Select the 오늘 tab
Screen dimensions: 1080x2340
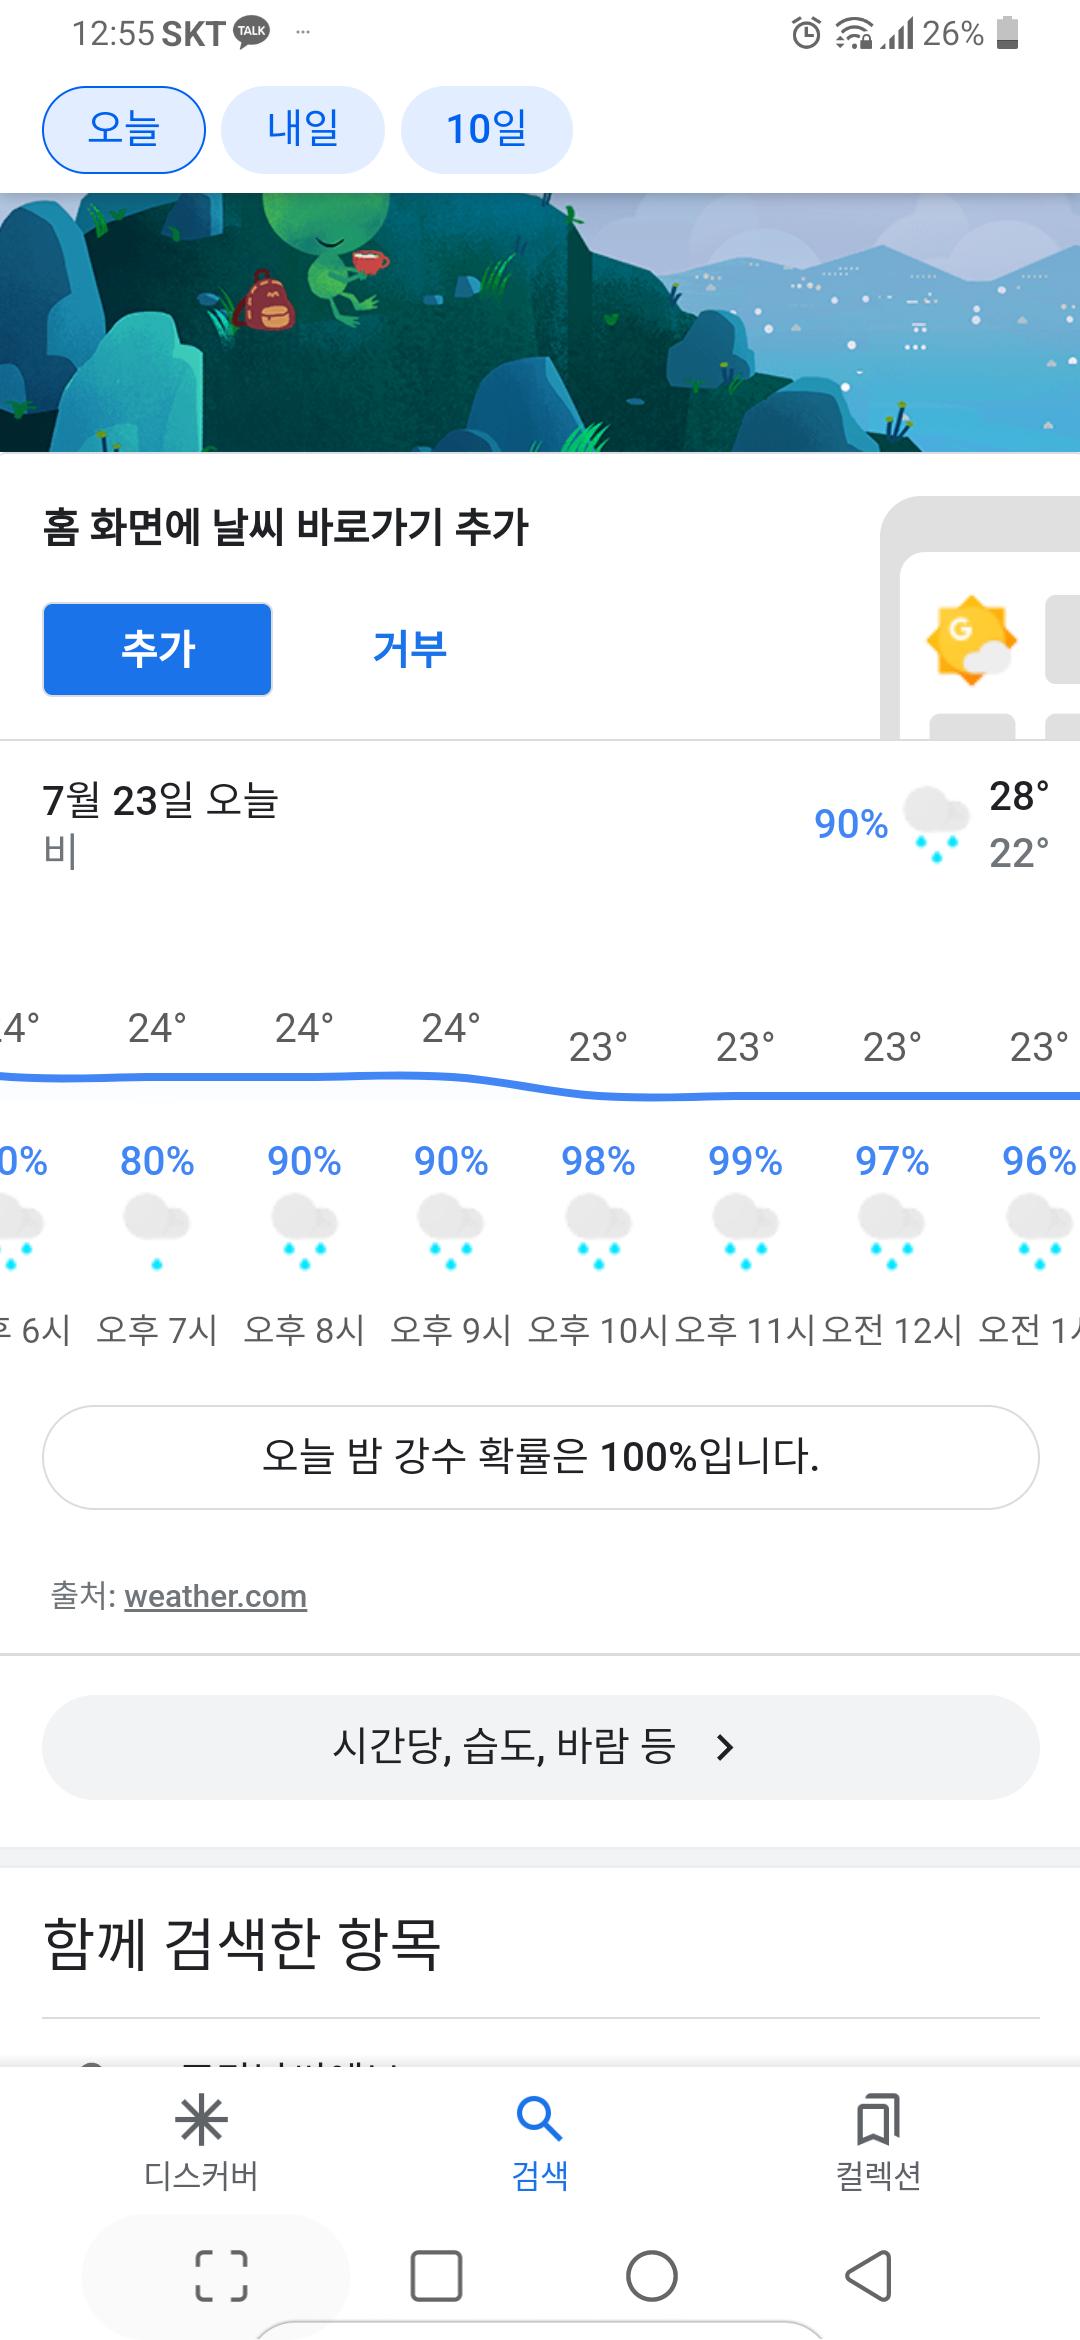point(124,130)
